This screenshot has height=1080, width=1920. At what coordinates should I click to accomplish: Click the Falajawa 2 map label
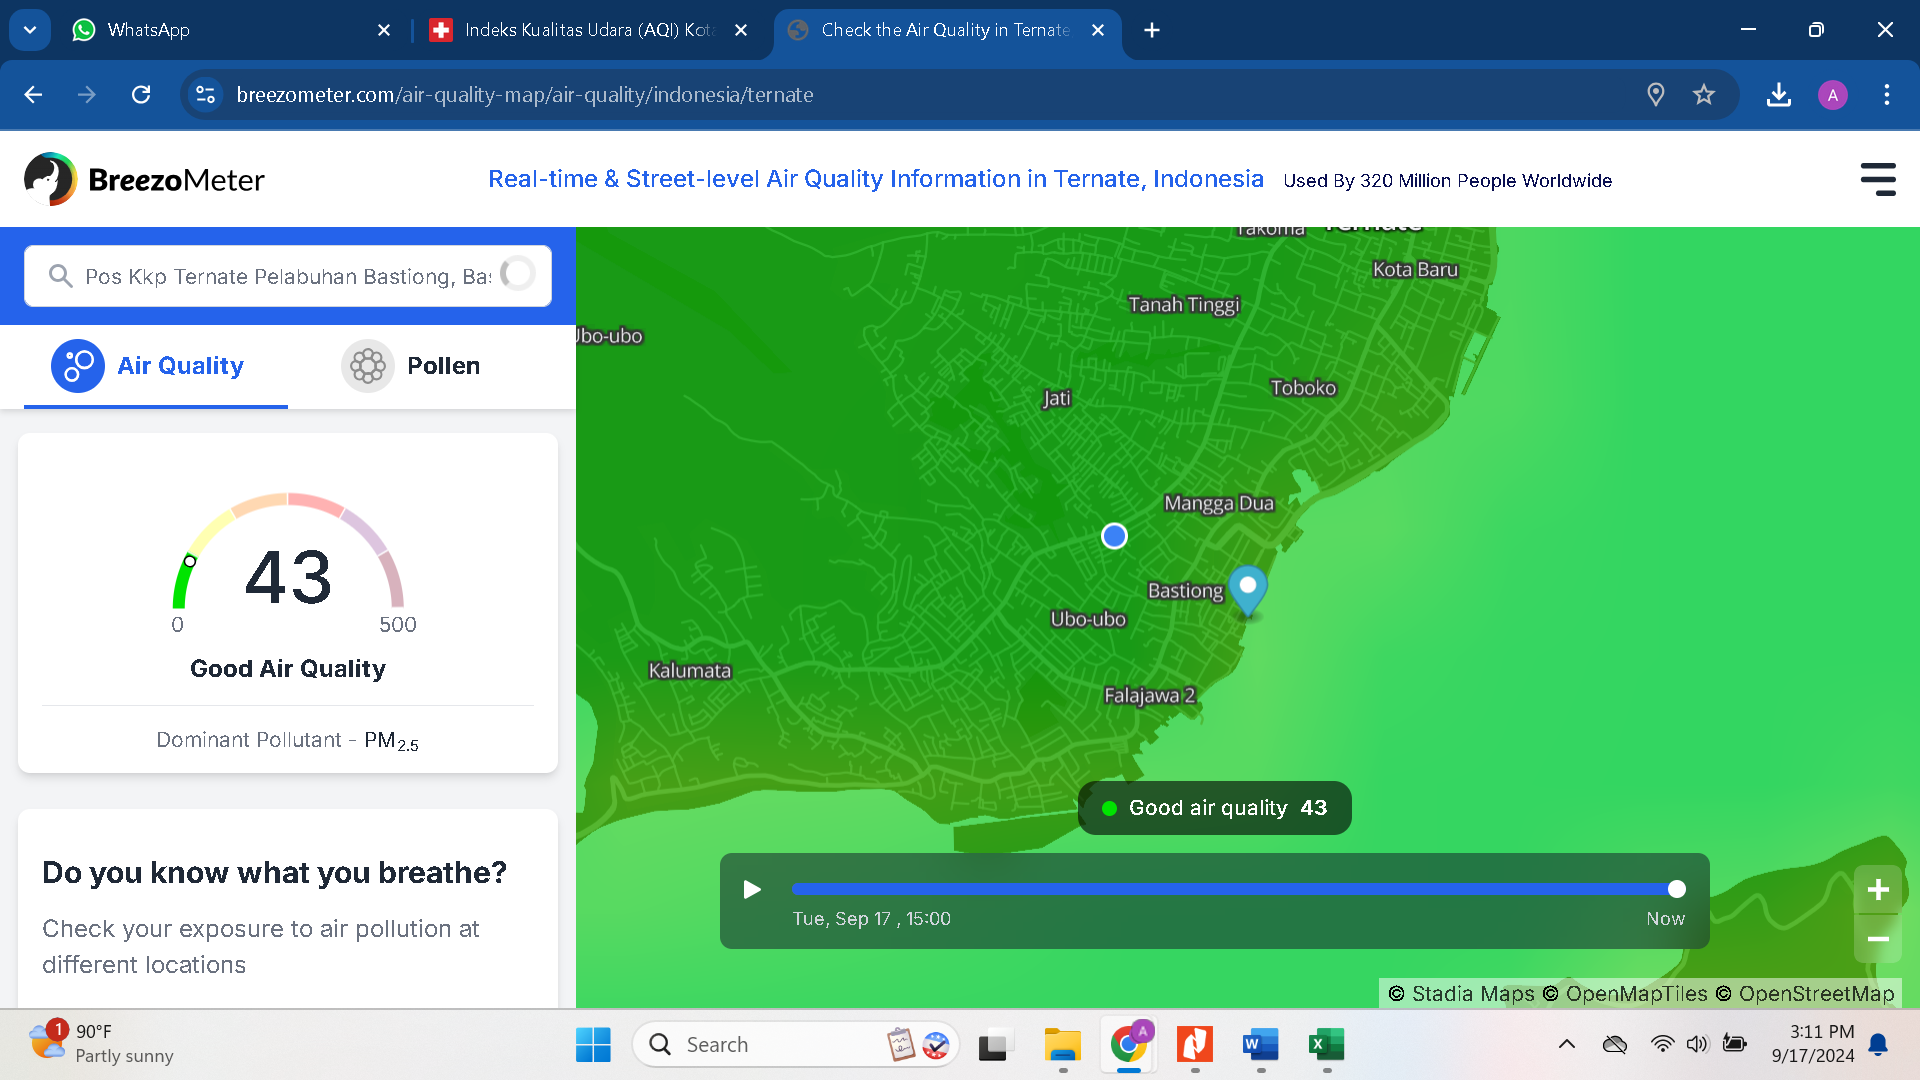1149,696
